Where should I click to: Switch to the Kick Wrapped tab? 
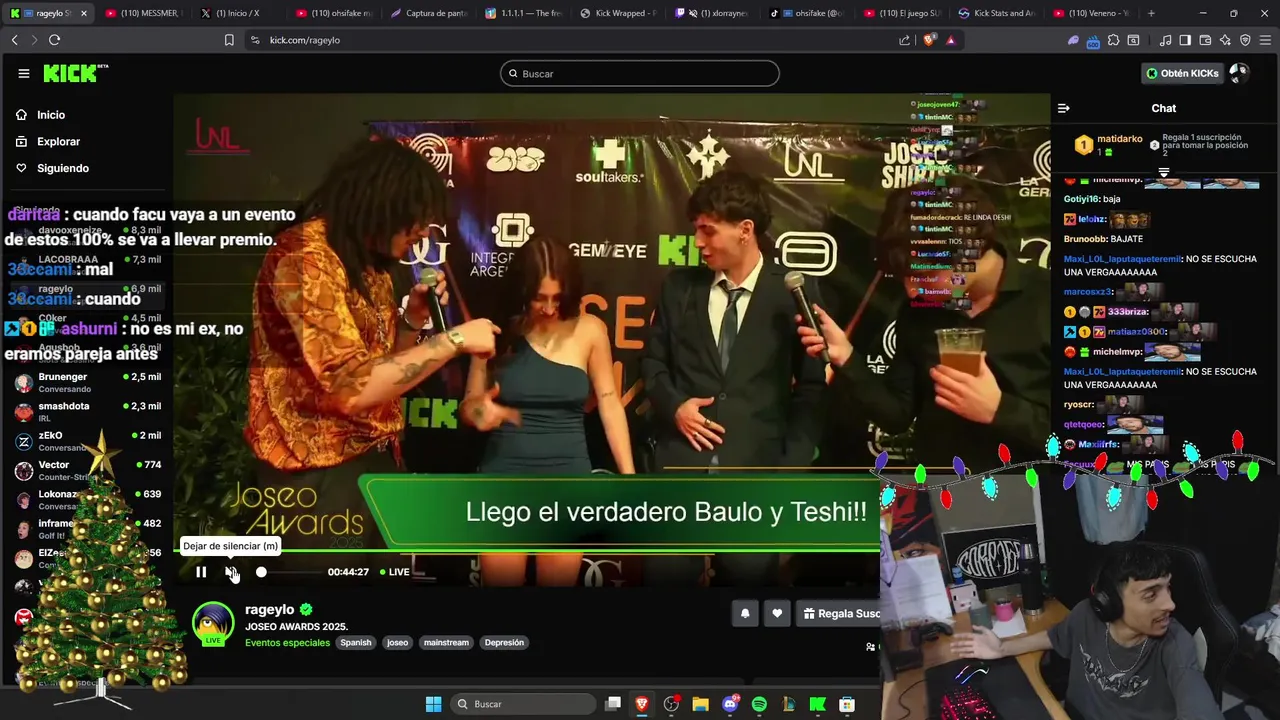tap(619, 13)
